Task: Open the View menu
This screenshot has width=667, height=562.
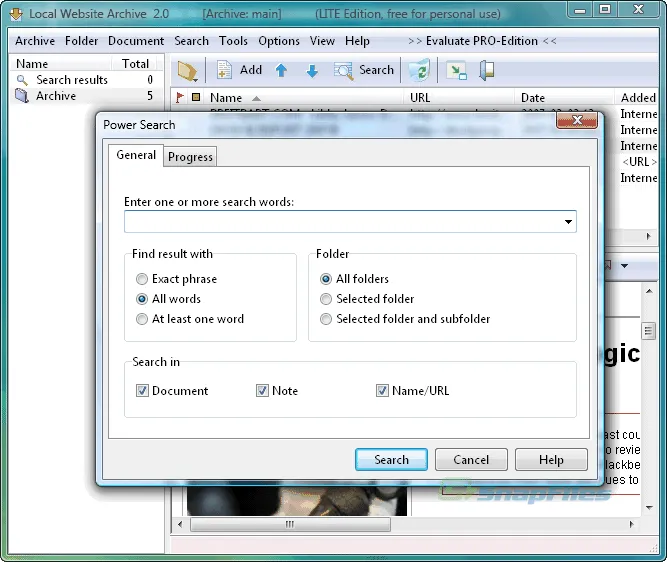Action: coord(322,41)
